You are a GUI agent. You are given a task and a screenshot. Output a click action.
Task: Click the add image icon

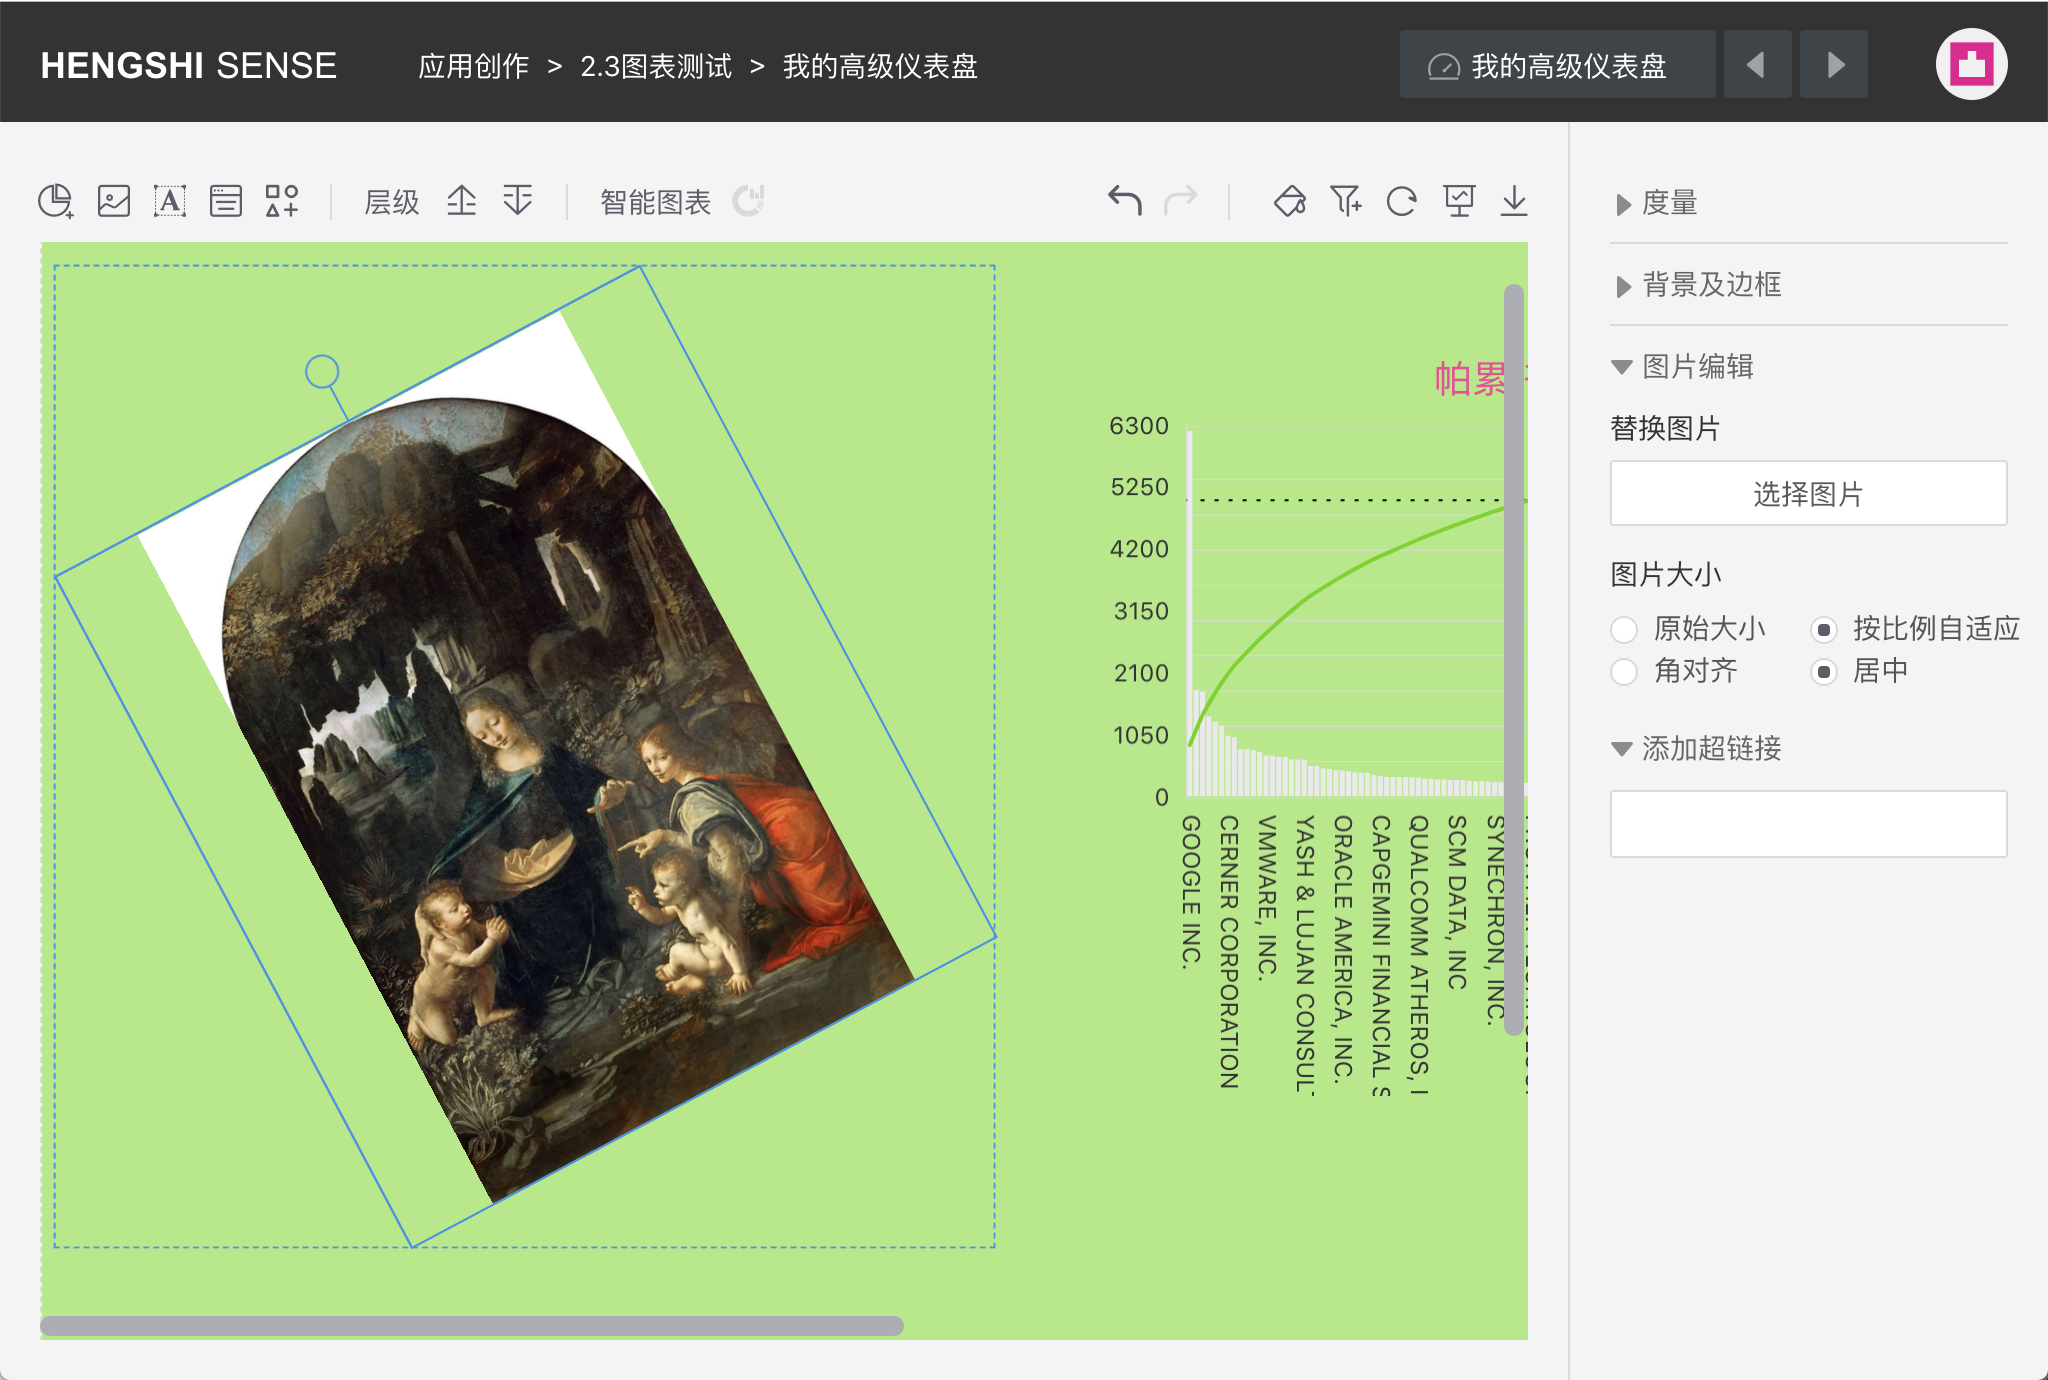113,201
